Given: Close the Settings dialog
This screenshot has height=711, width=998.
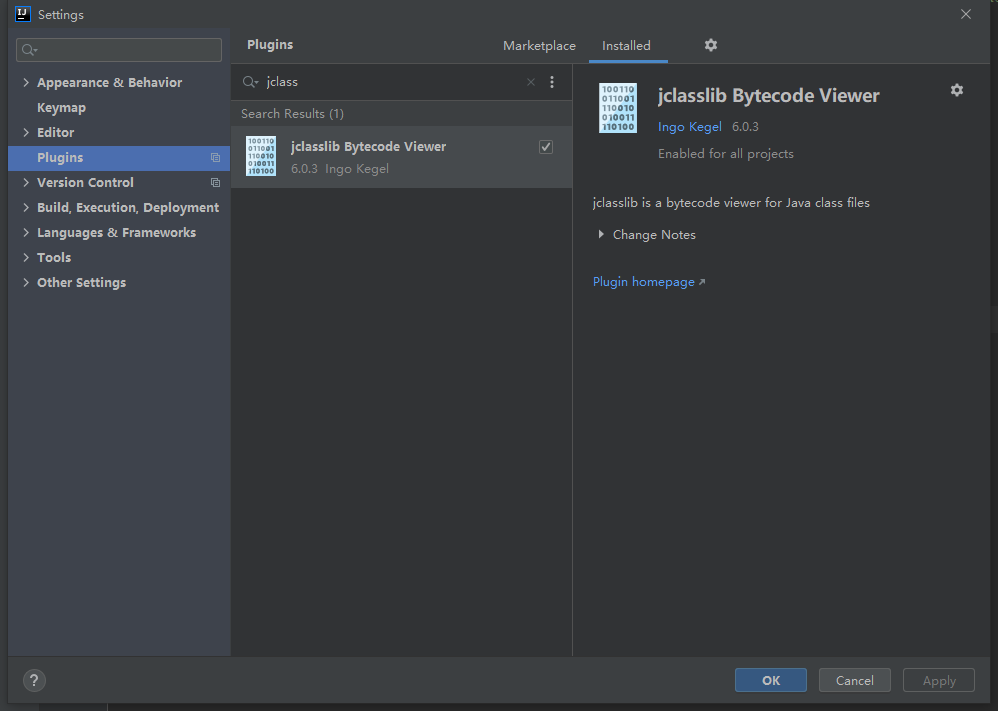Looking at the screenshot, I should point(966,14).
